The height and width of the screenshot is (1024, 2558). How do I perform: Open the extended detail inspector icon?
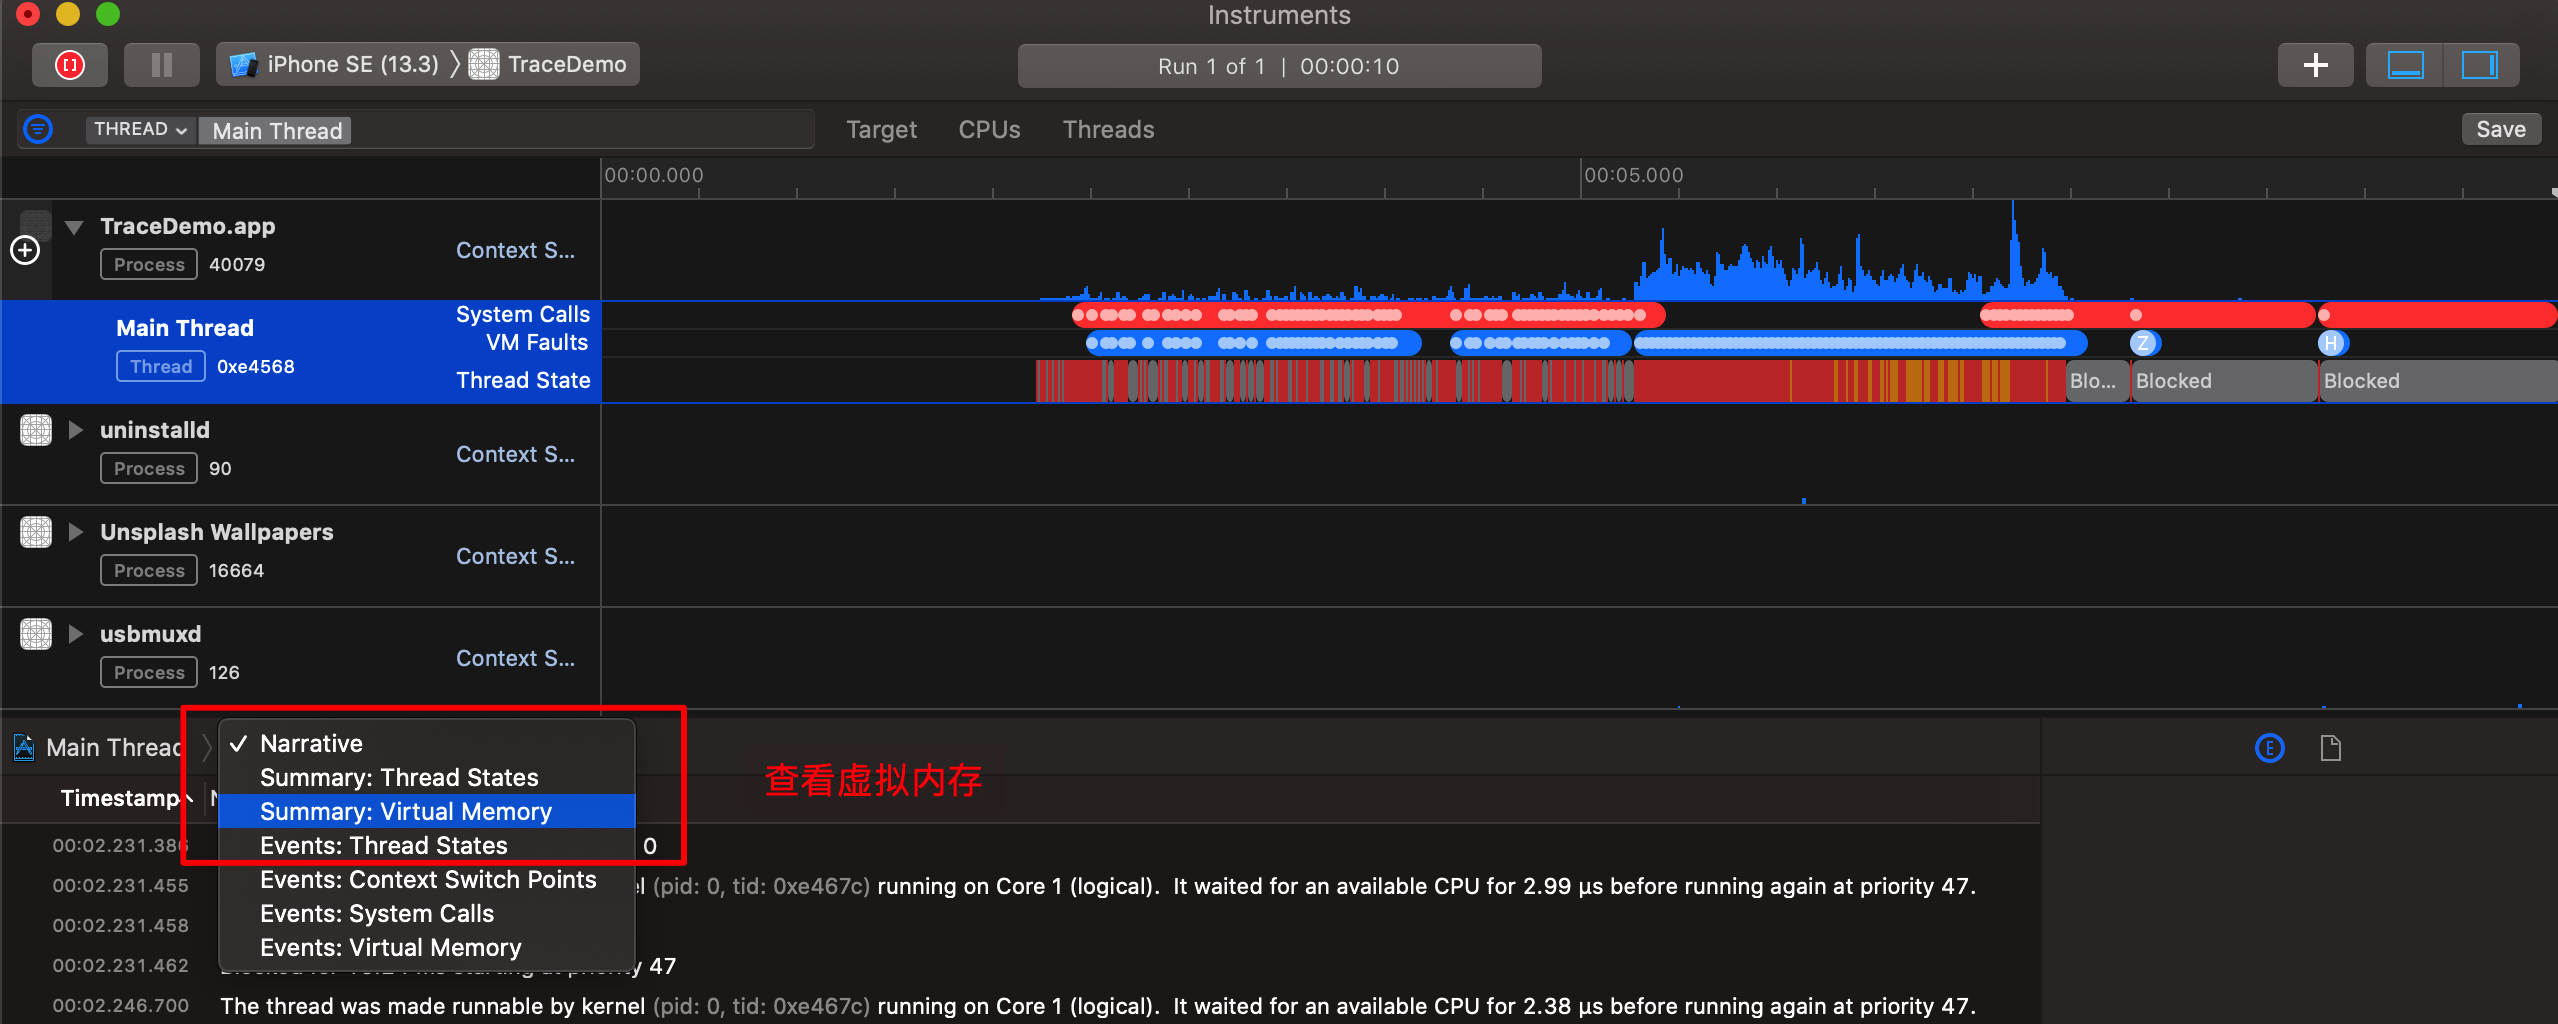(2269, 747)
